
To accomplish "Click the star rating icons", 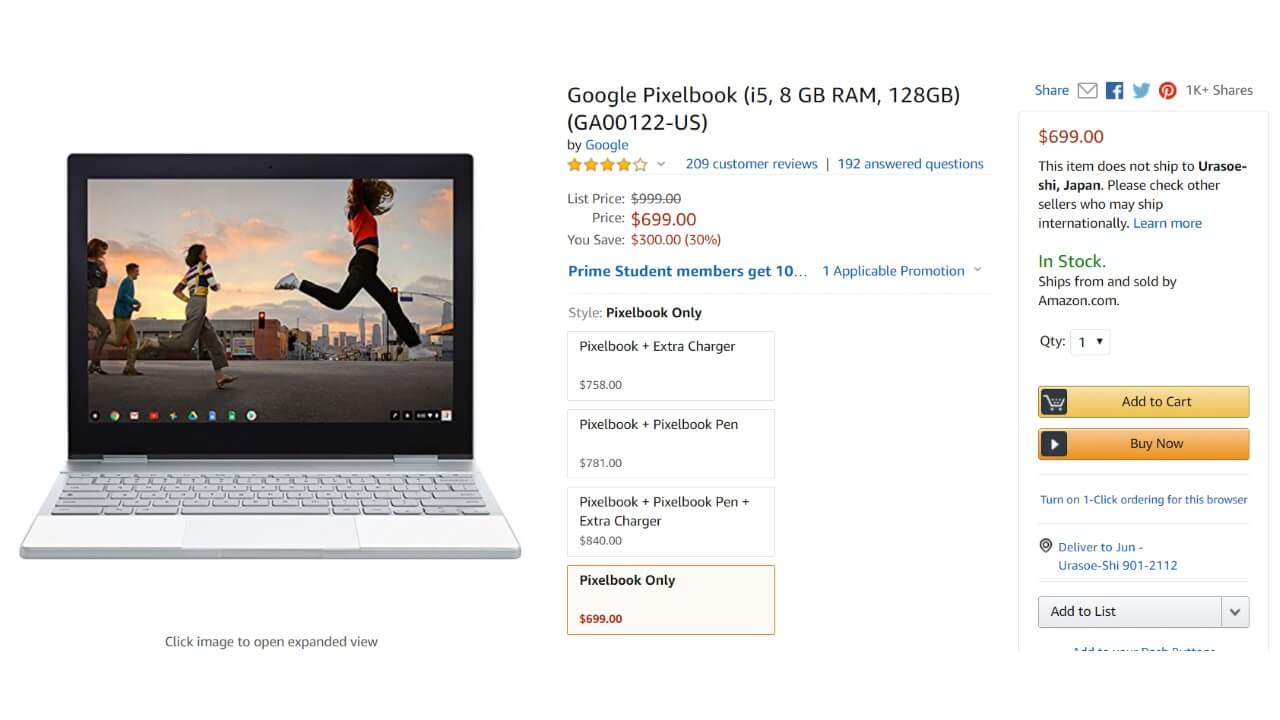I will 607,165.
